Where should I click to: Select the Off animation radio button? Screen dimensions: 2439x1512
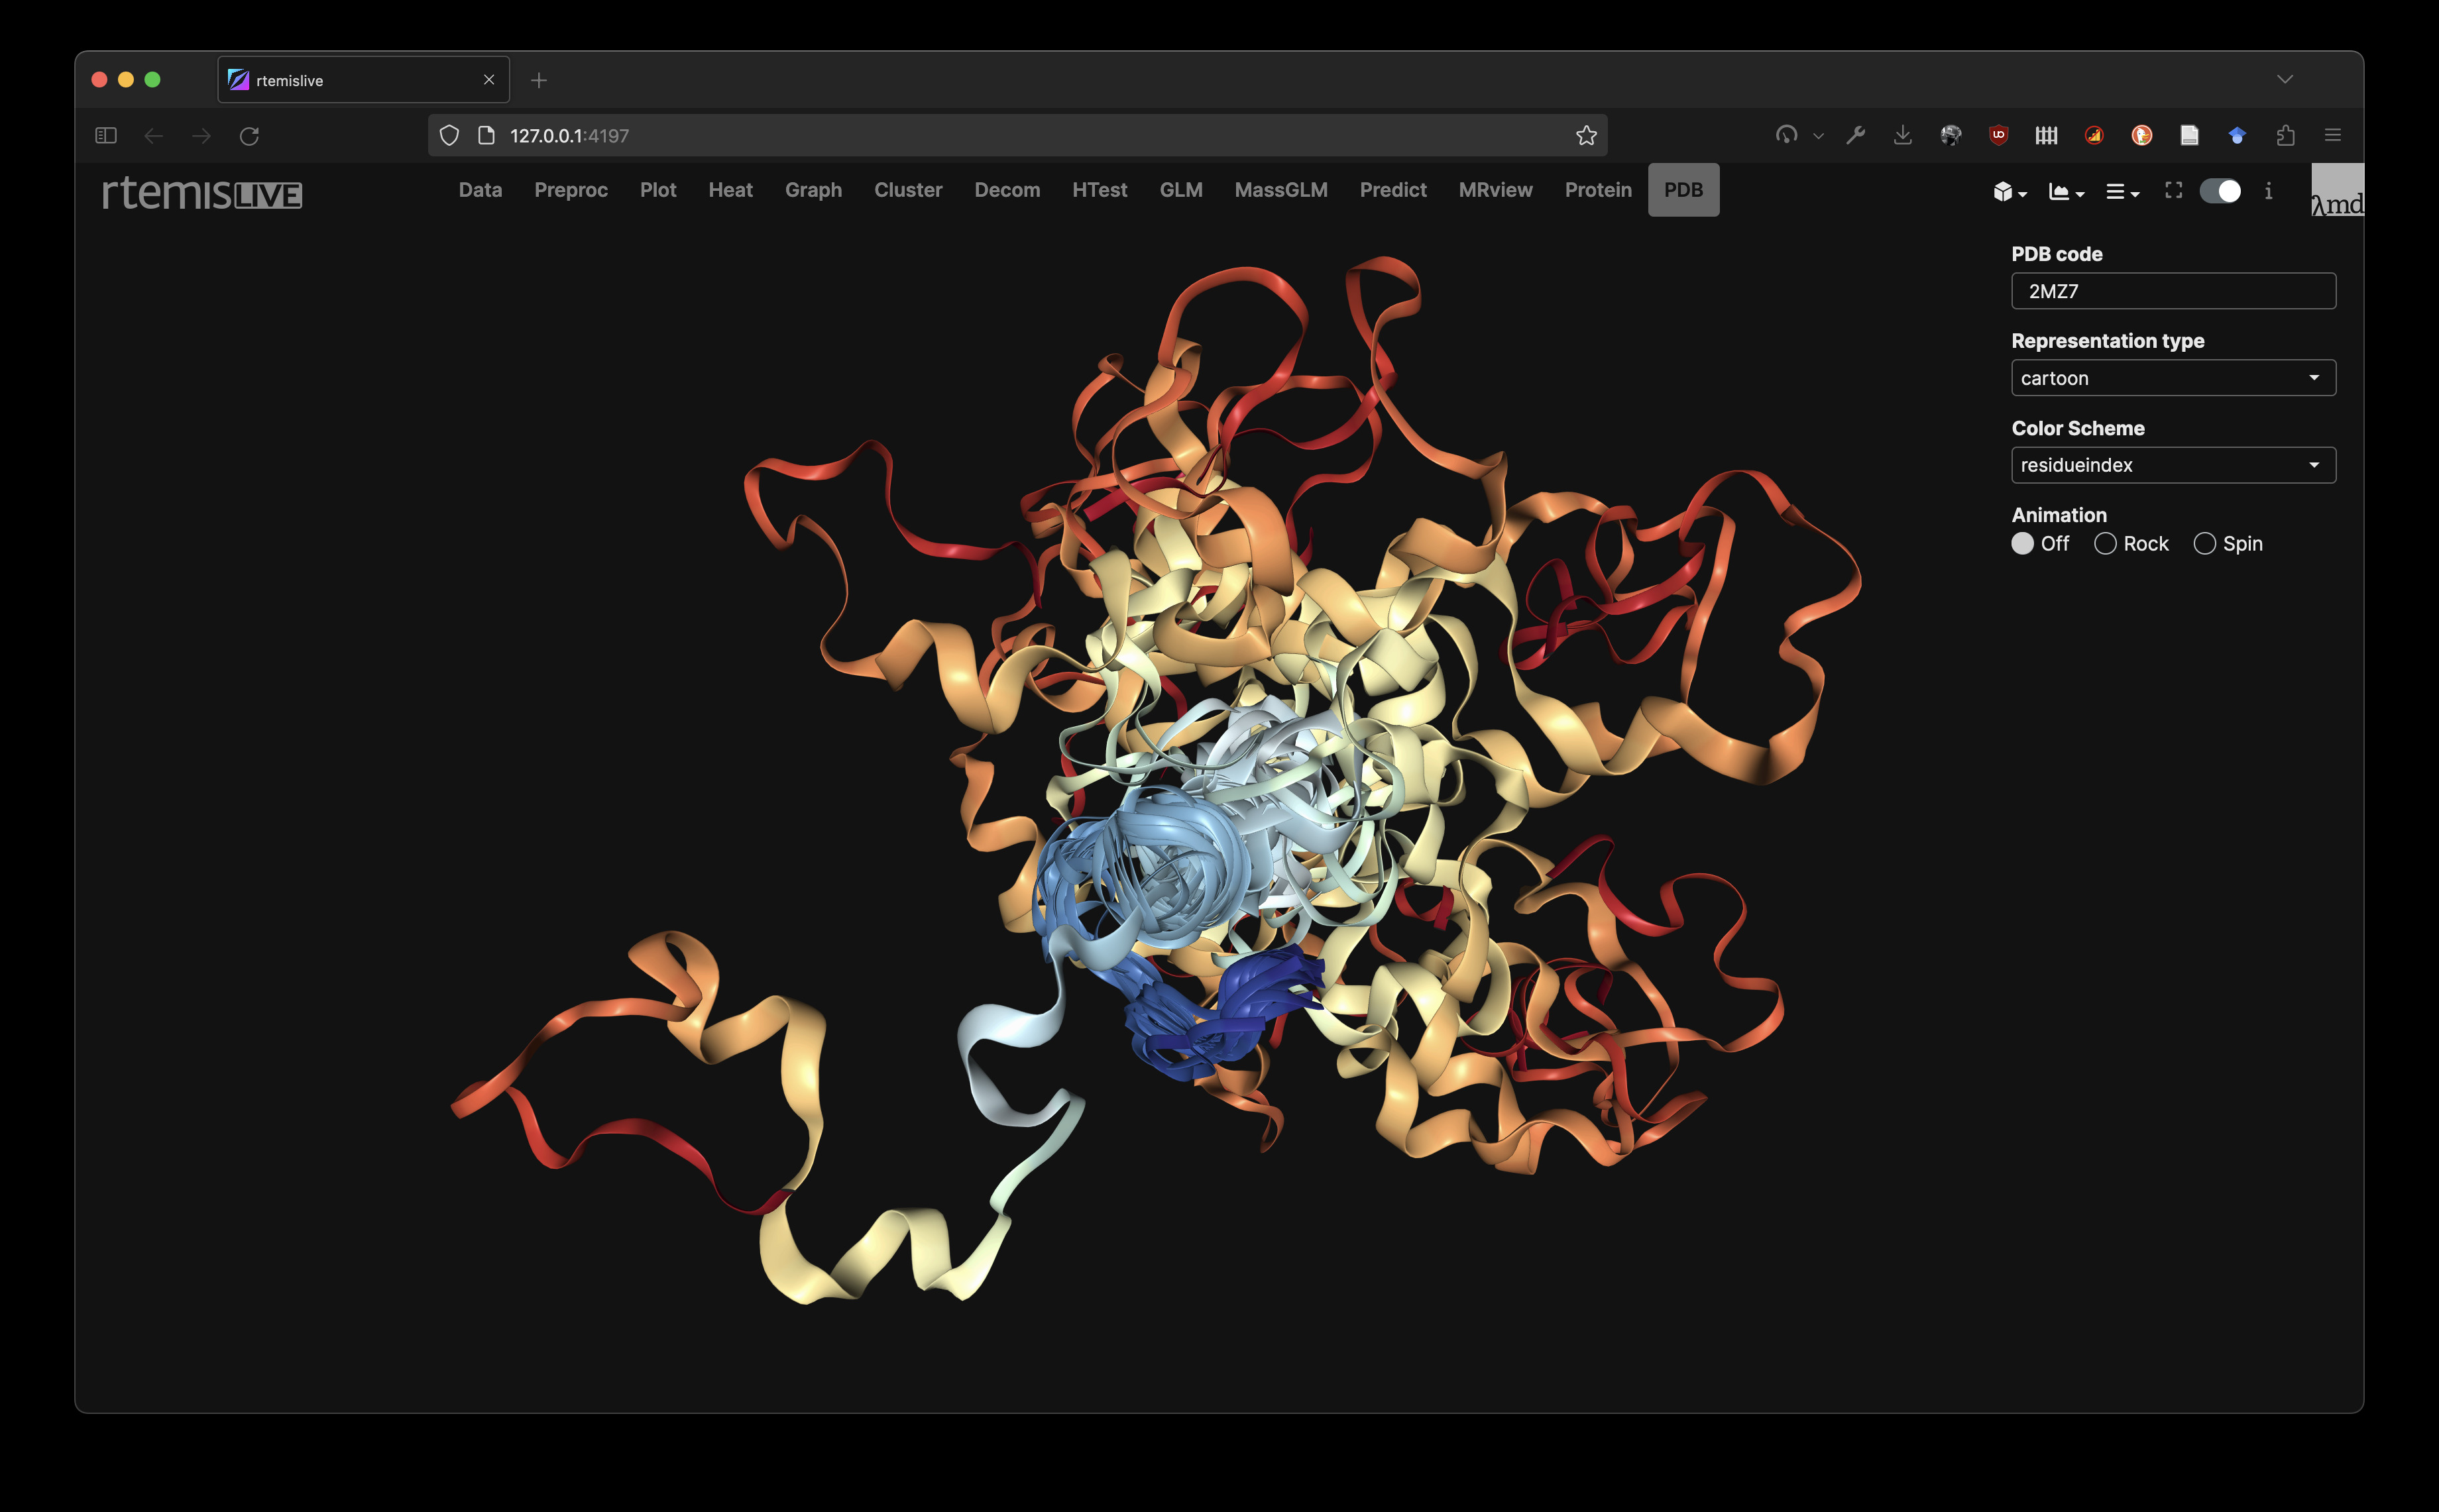(x=2022, y=543)
